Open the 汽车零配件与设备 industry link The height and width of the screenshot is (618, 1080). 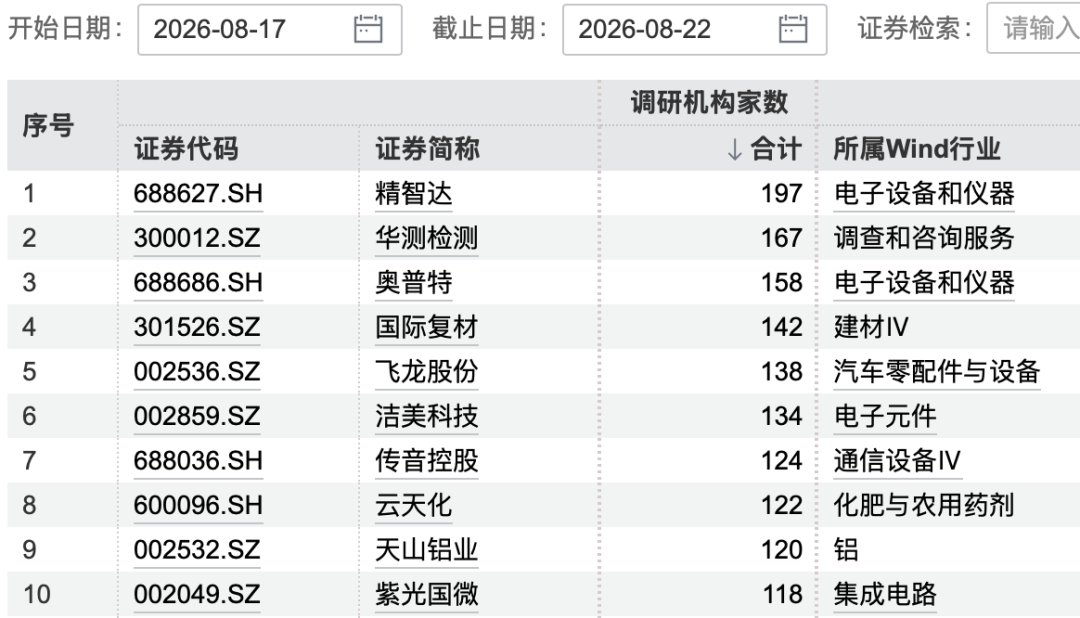(937, 372)
